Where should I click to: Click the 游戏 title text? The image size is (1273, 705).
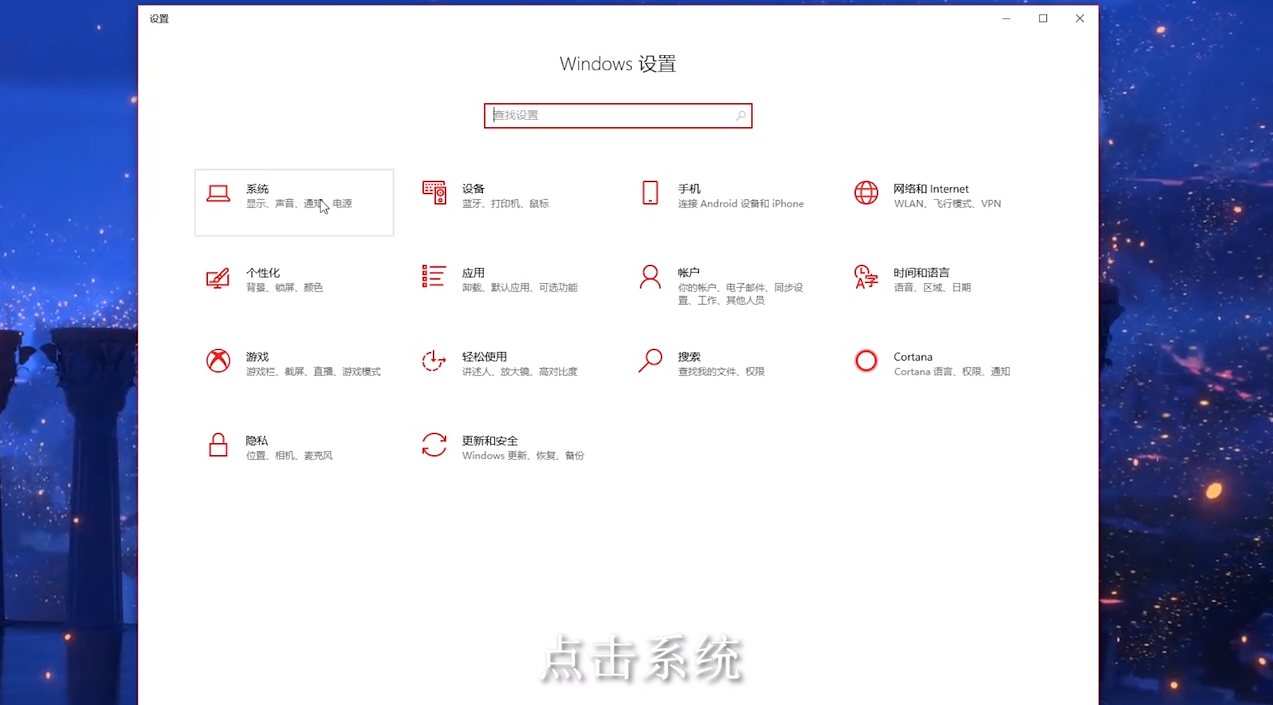(257, 357)
